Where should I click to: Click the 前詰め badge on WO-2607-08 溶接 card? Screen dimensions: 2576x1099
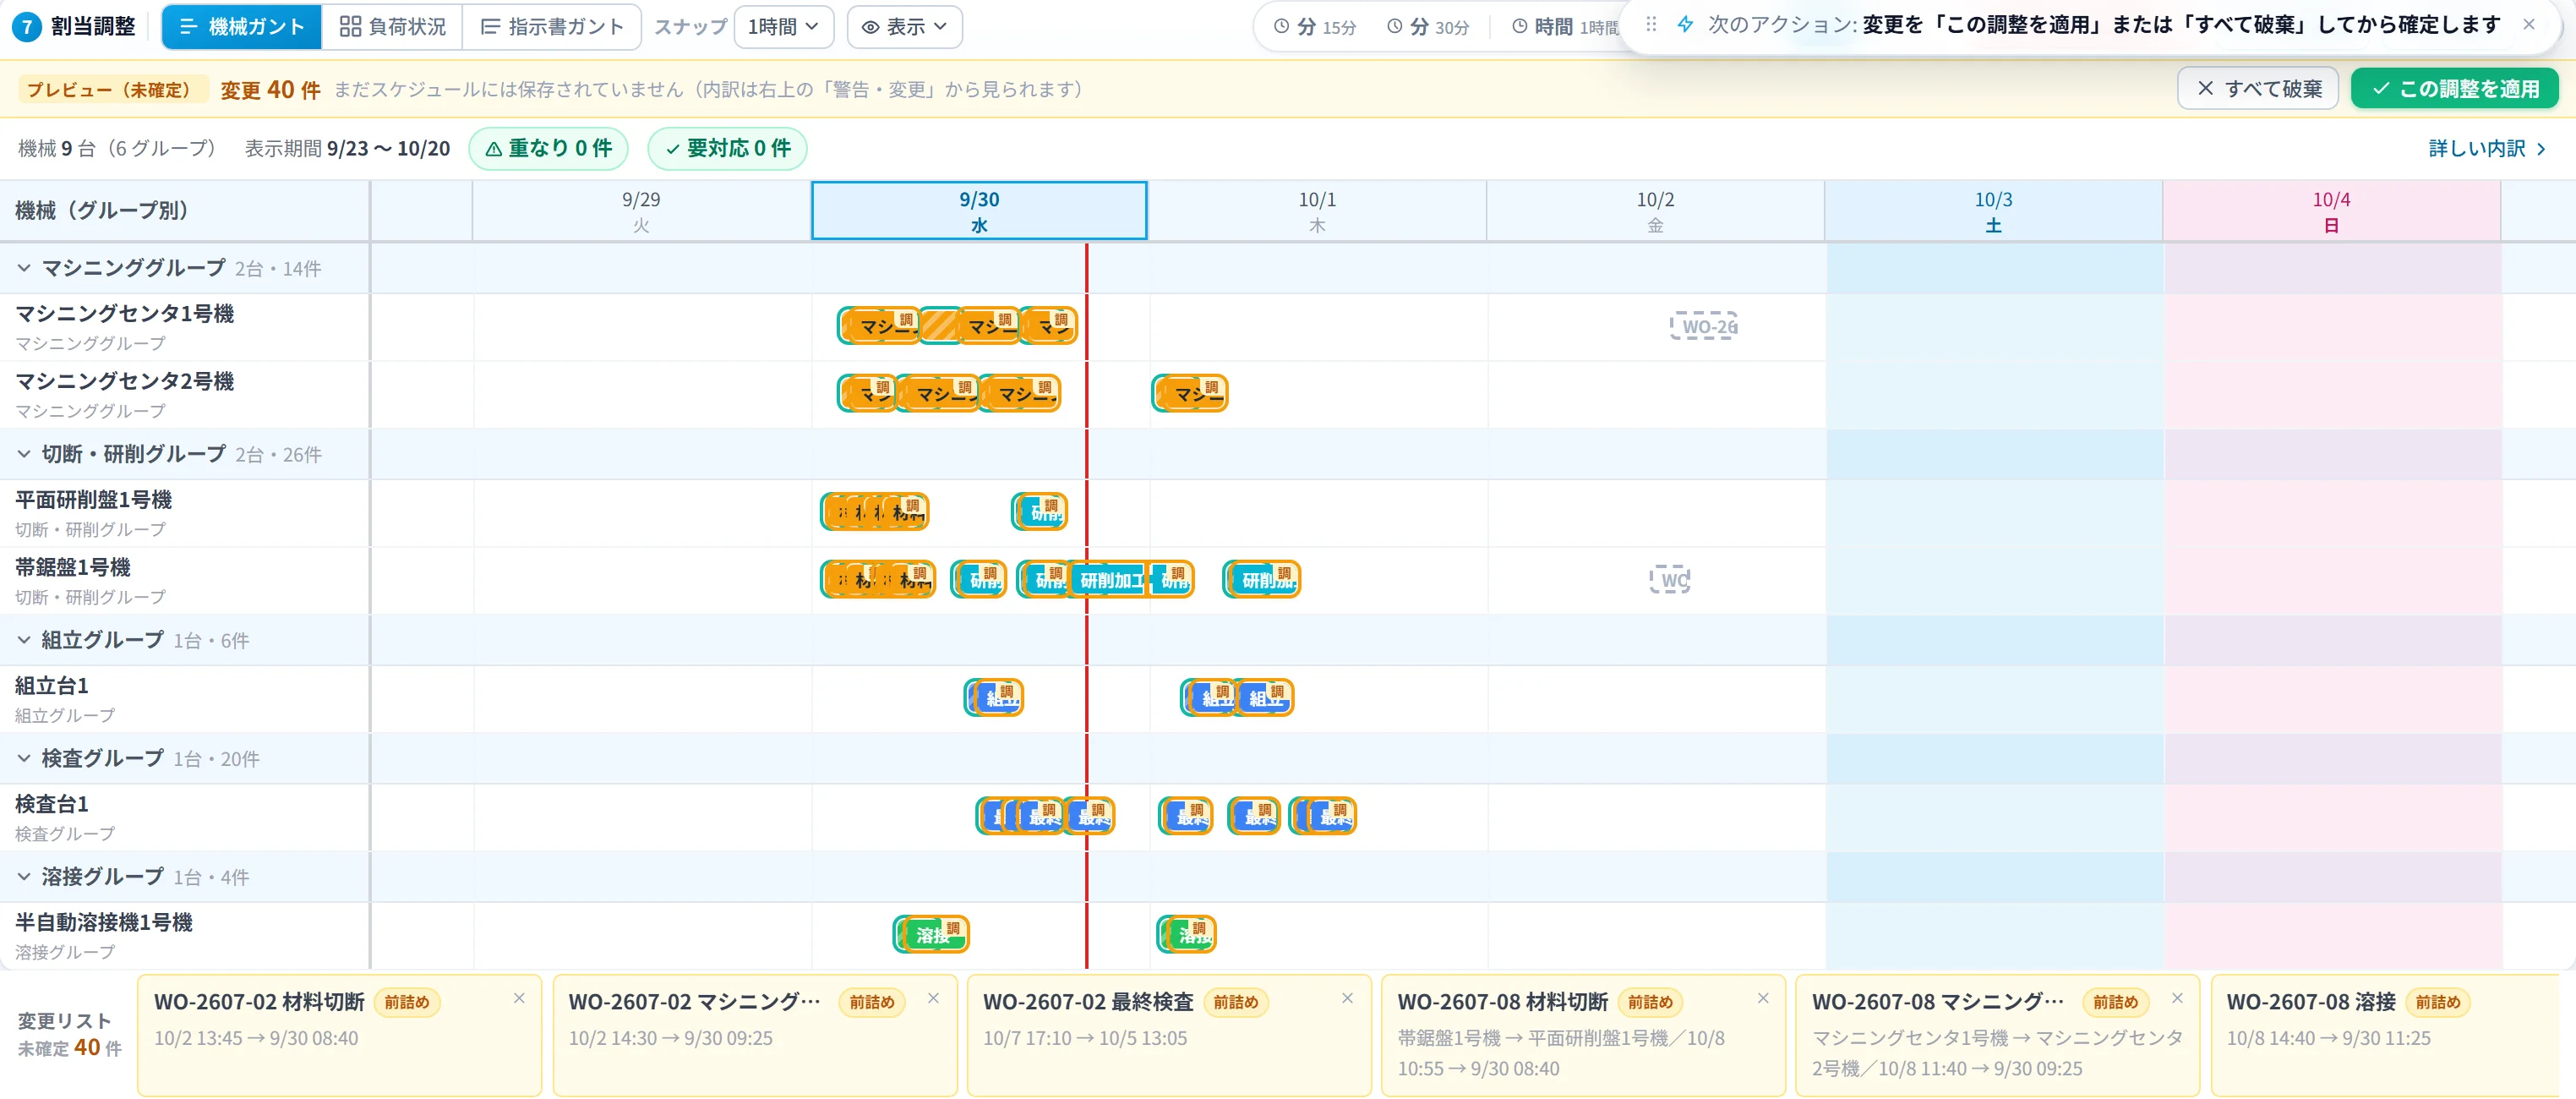pos(2437,1002)
